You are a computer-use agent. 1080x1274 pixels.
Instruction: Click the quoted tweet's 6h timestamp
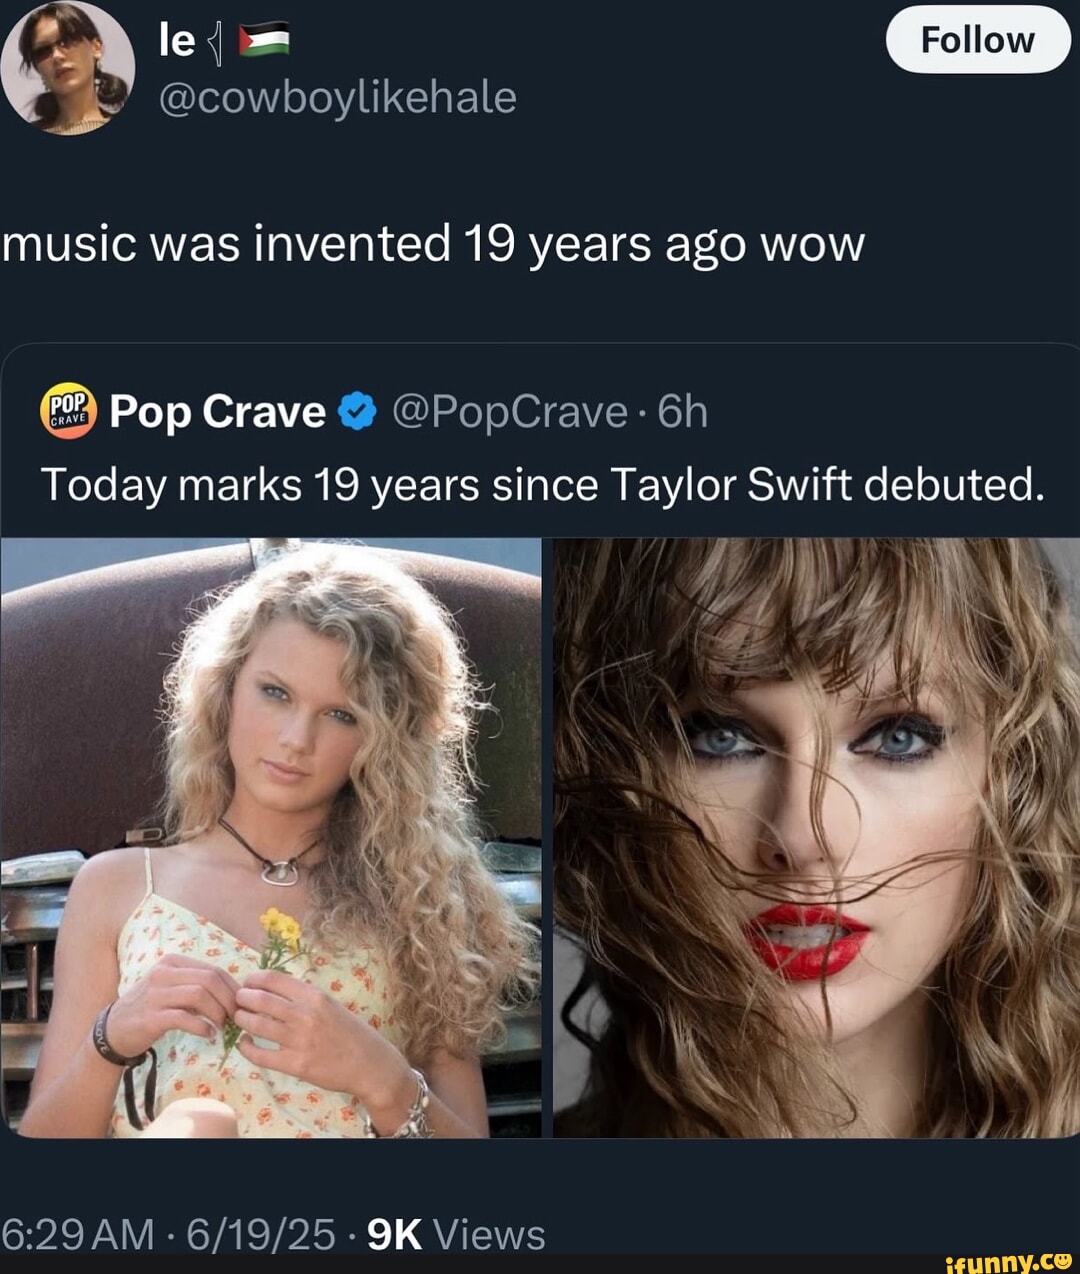pos(683,411)
